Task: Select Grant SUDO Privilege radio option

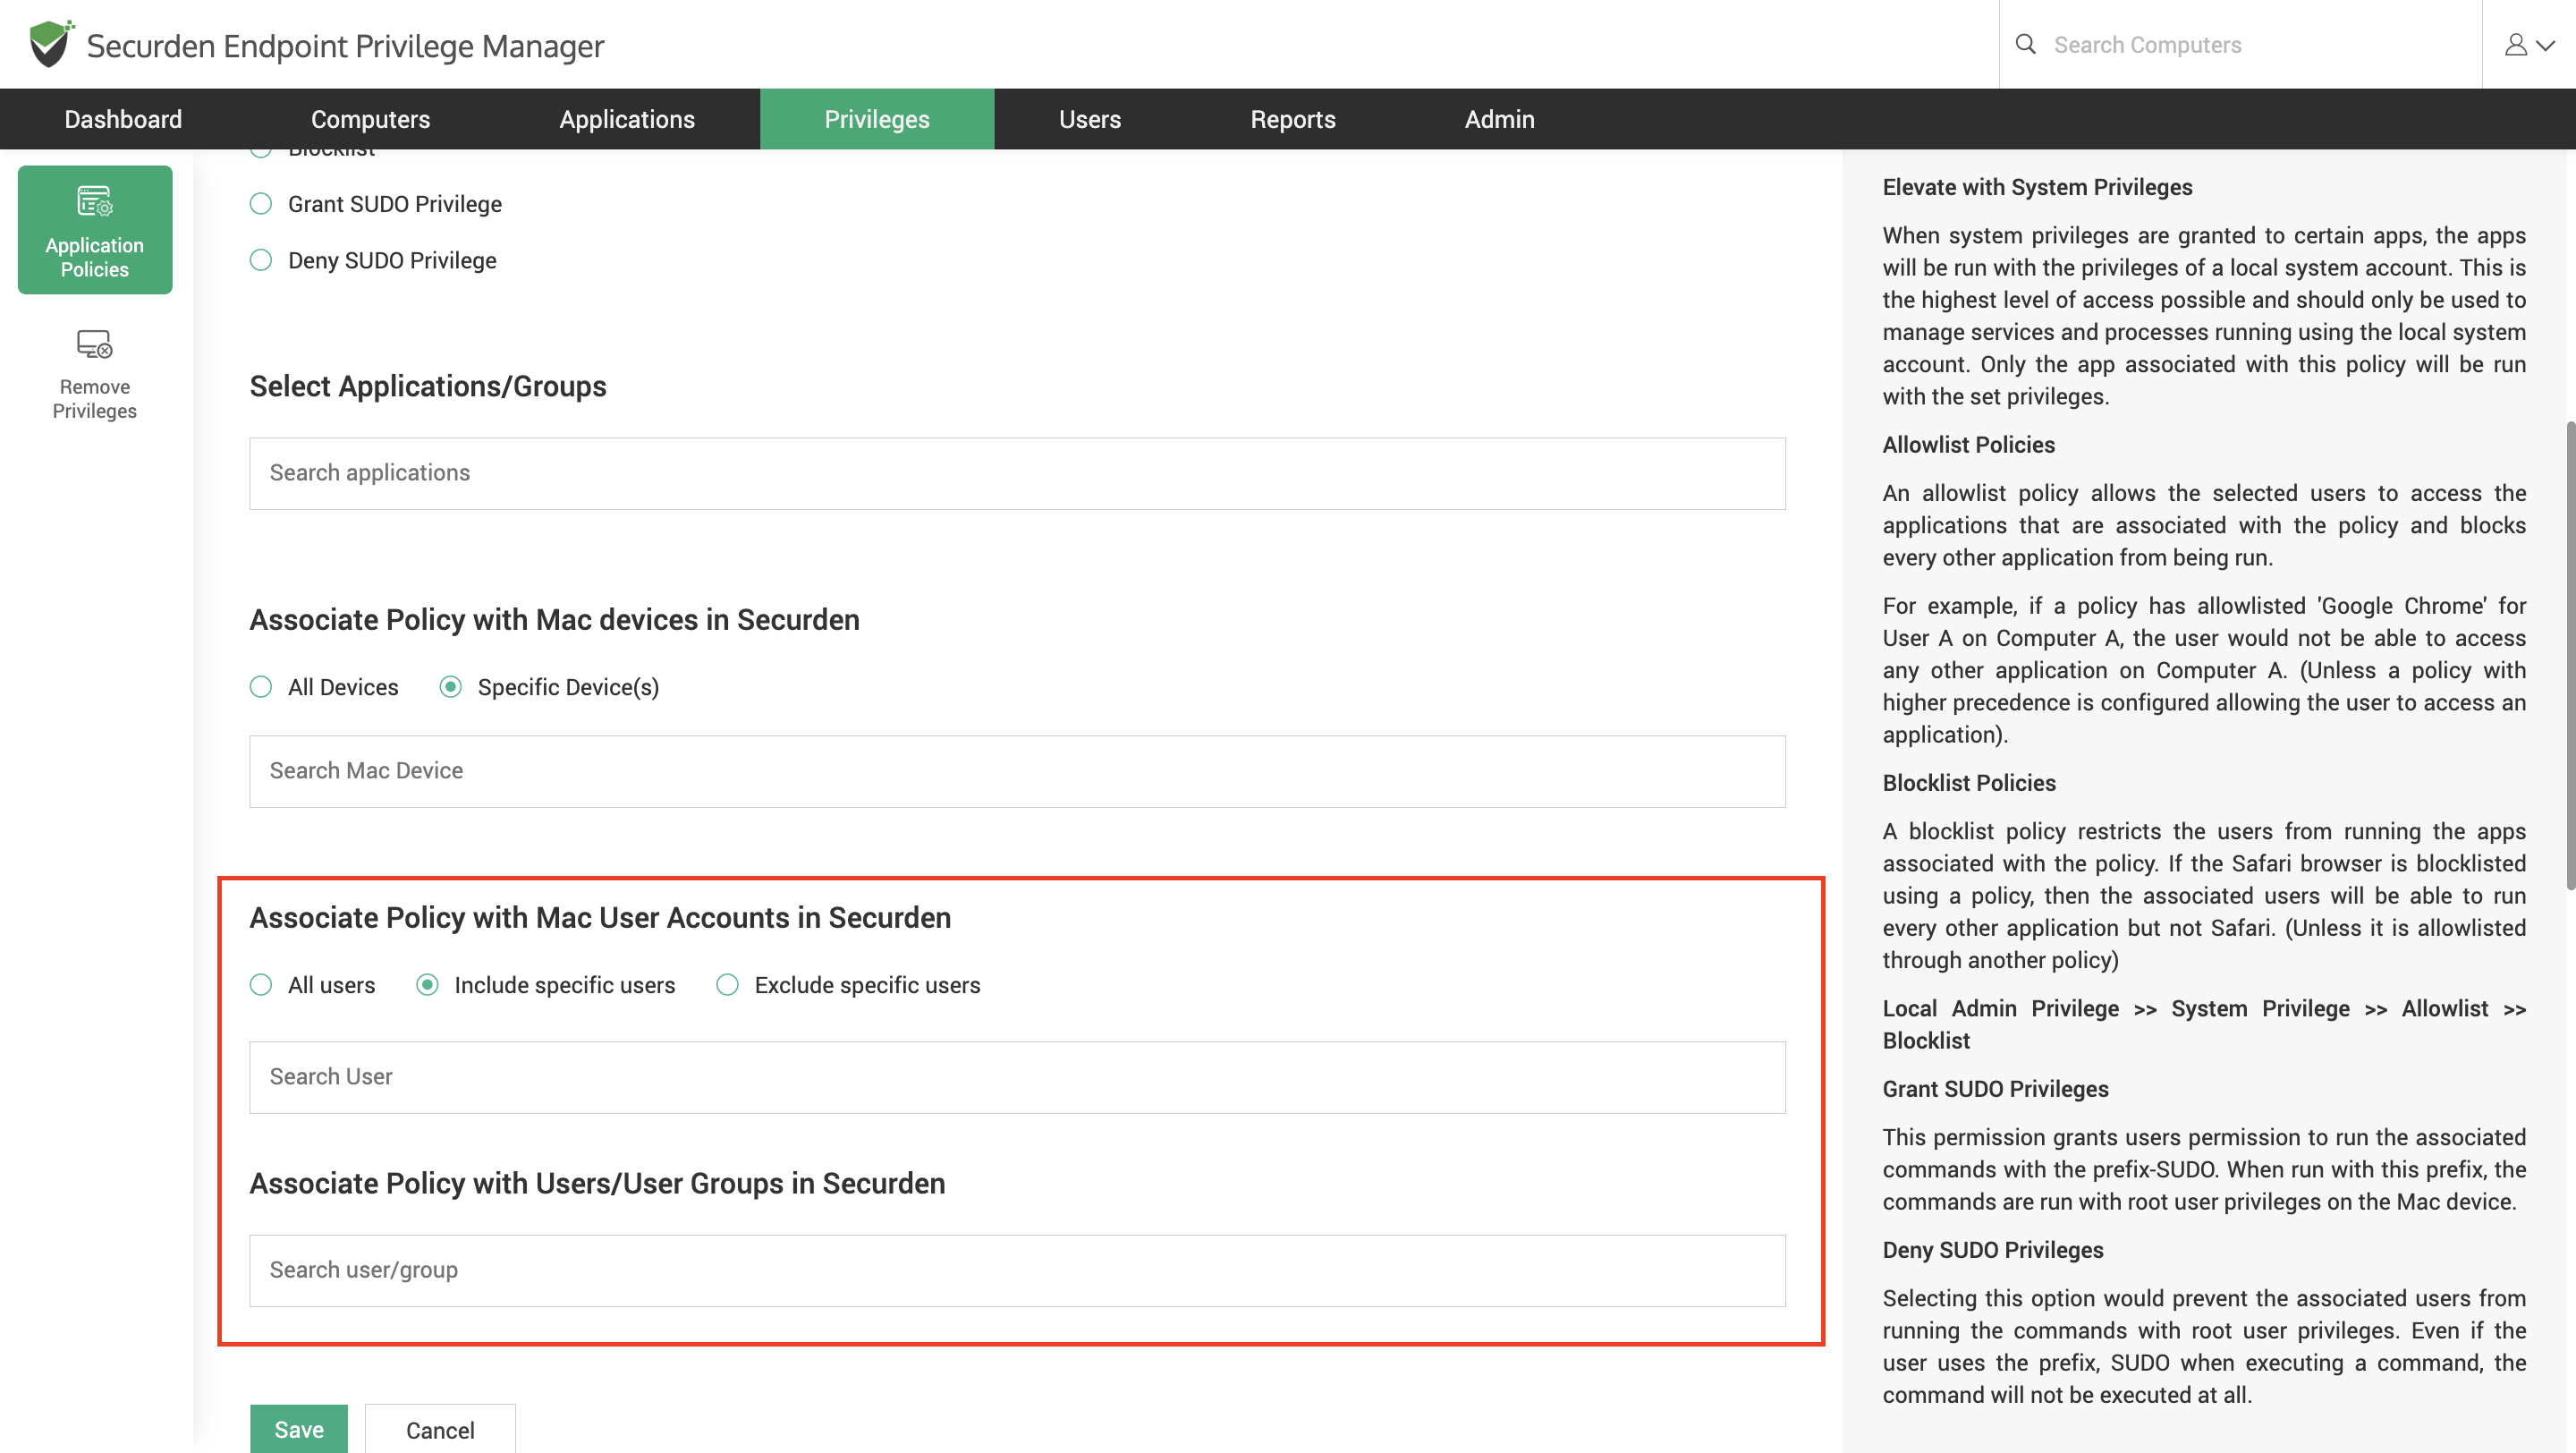Action: coord(261,204)
